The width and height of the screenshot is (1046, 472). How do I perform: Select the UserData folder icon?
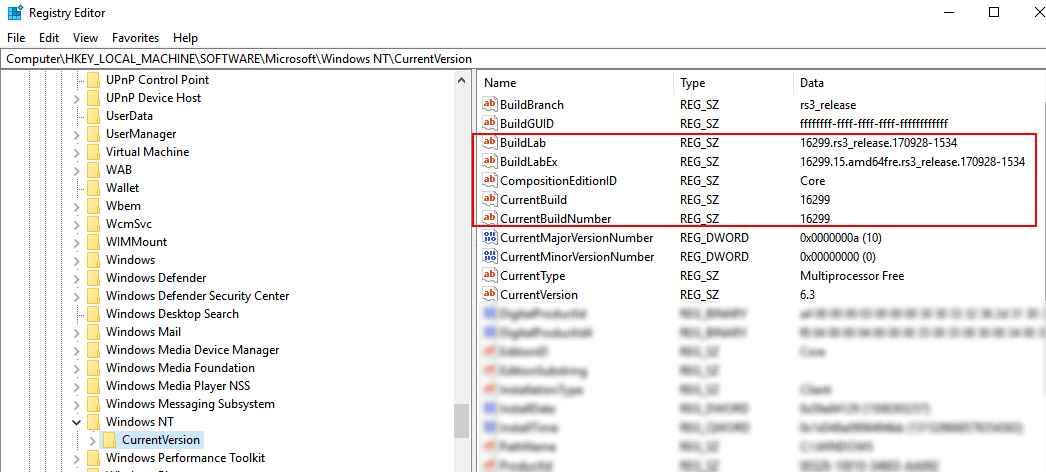(x=93, y=116)
